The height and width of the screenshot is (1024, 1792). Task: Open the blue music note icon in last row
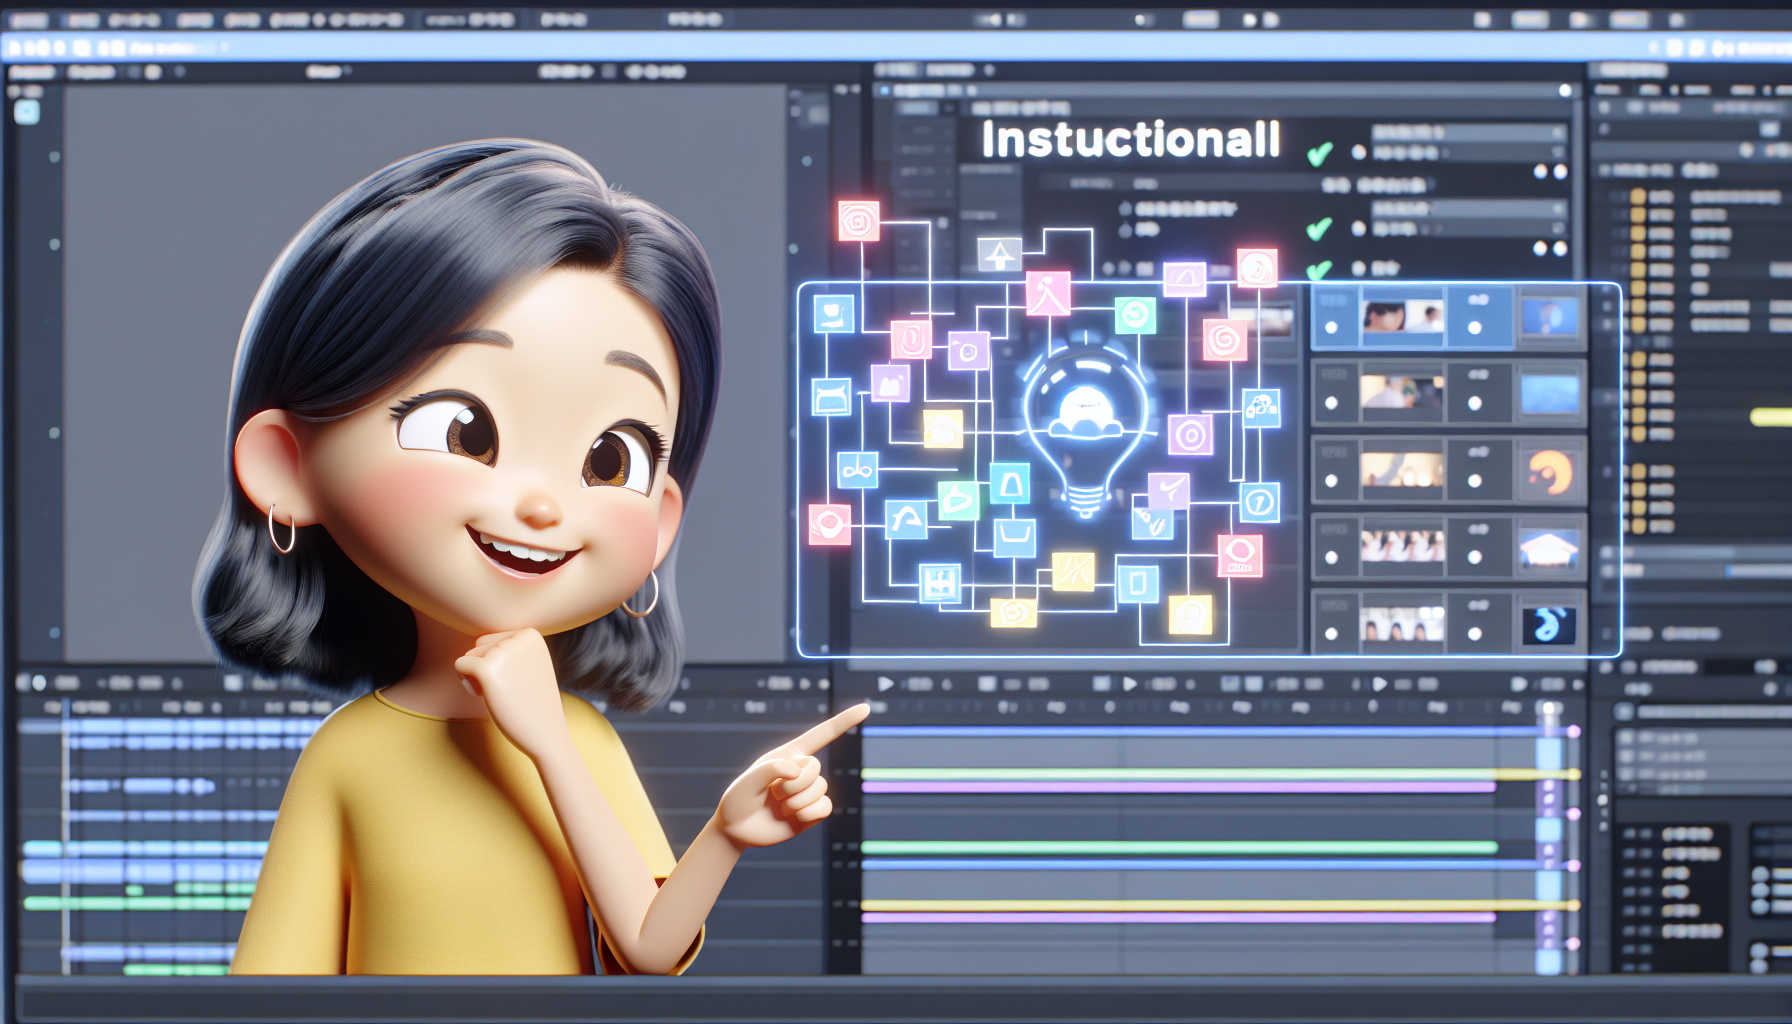click(x=1548, y=625)
